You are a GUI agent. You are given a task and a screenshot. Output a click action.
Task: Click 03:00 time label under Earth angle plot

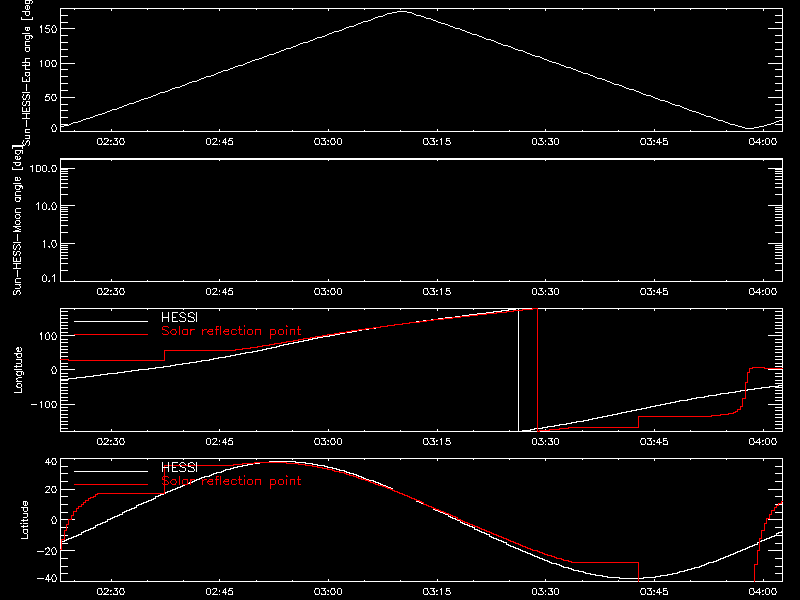(328, 142)
